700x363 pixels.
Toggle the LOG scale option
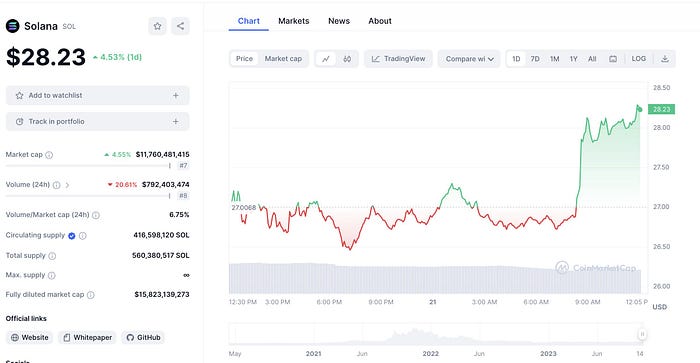638,59
